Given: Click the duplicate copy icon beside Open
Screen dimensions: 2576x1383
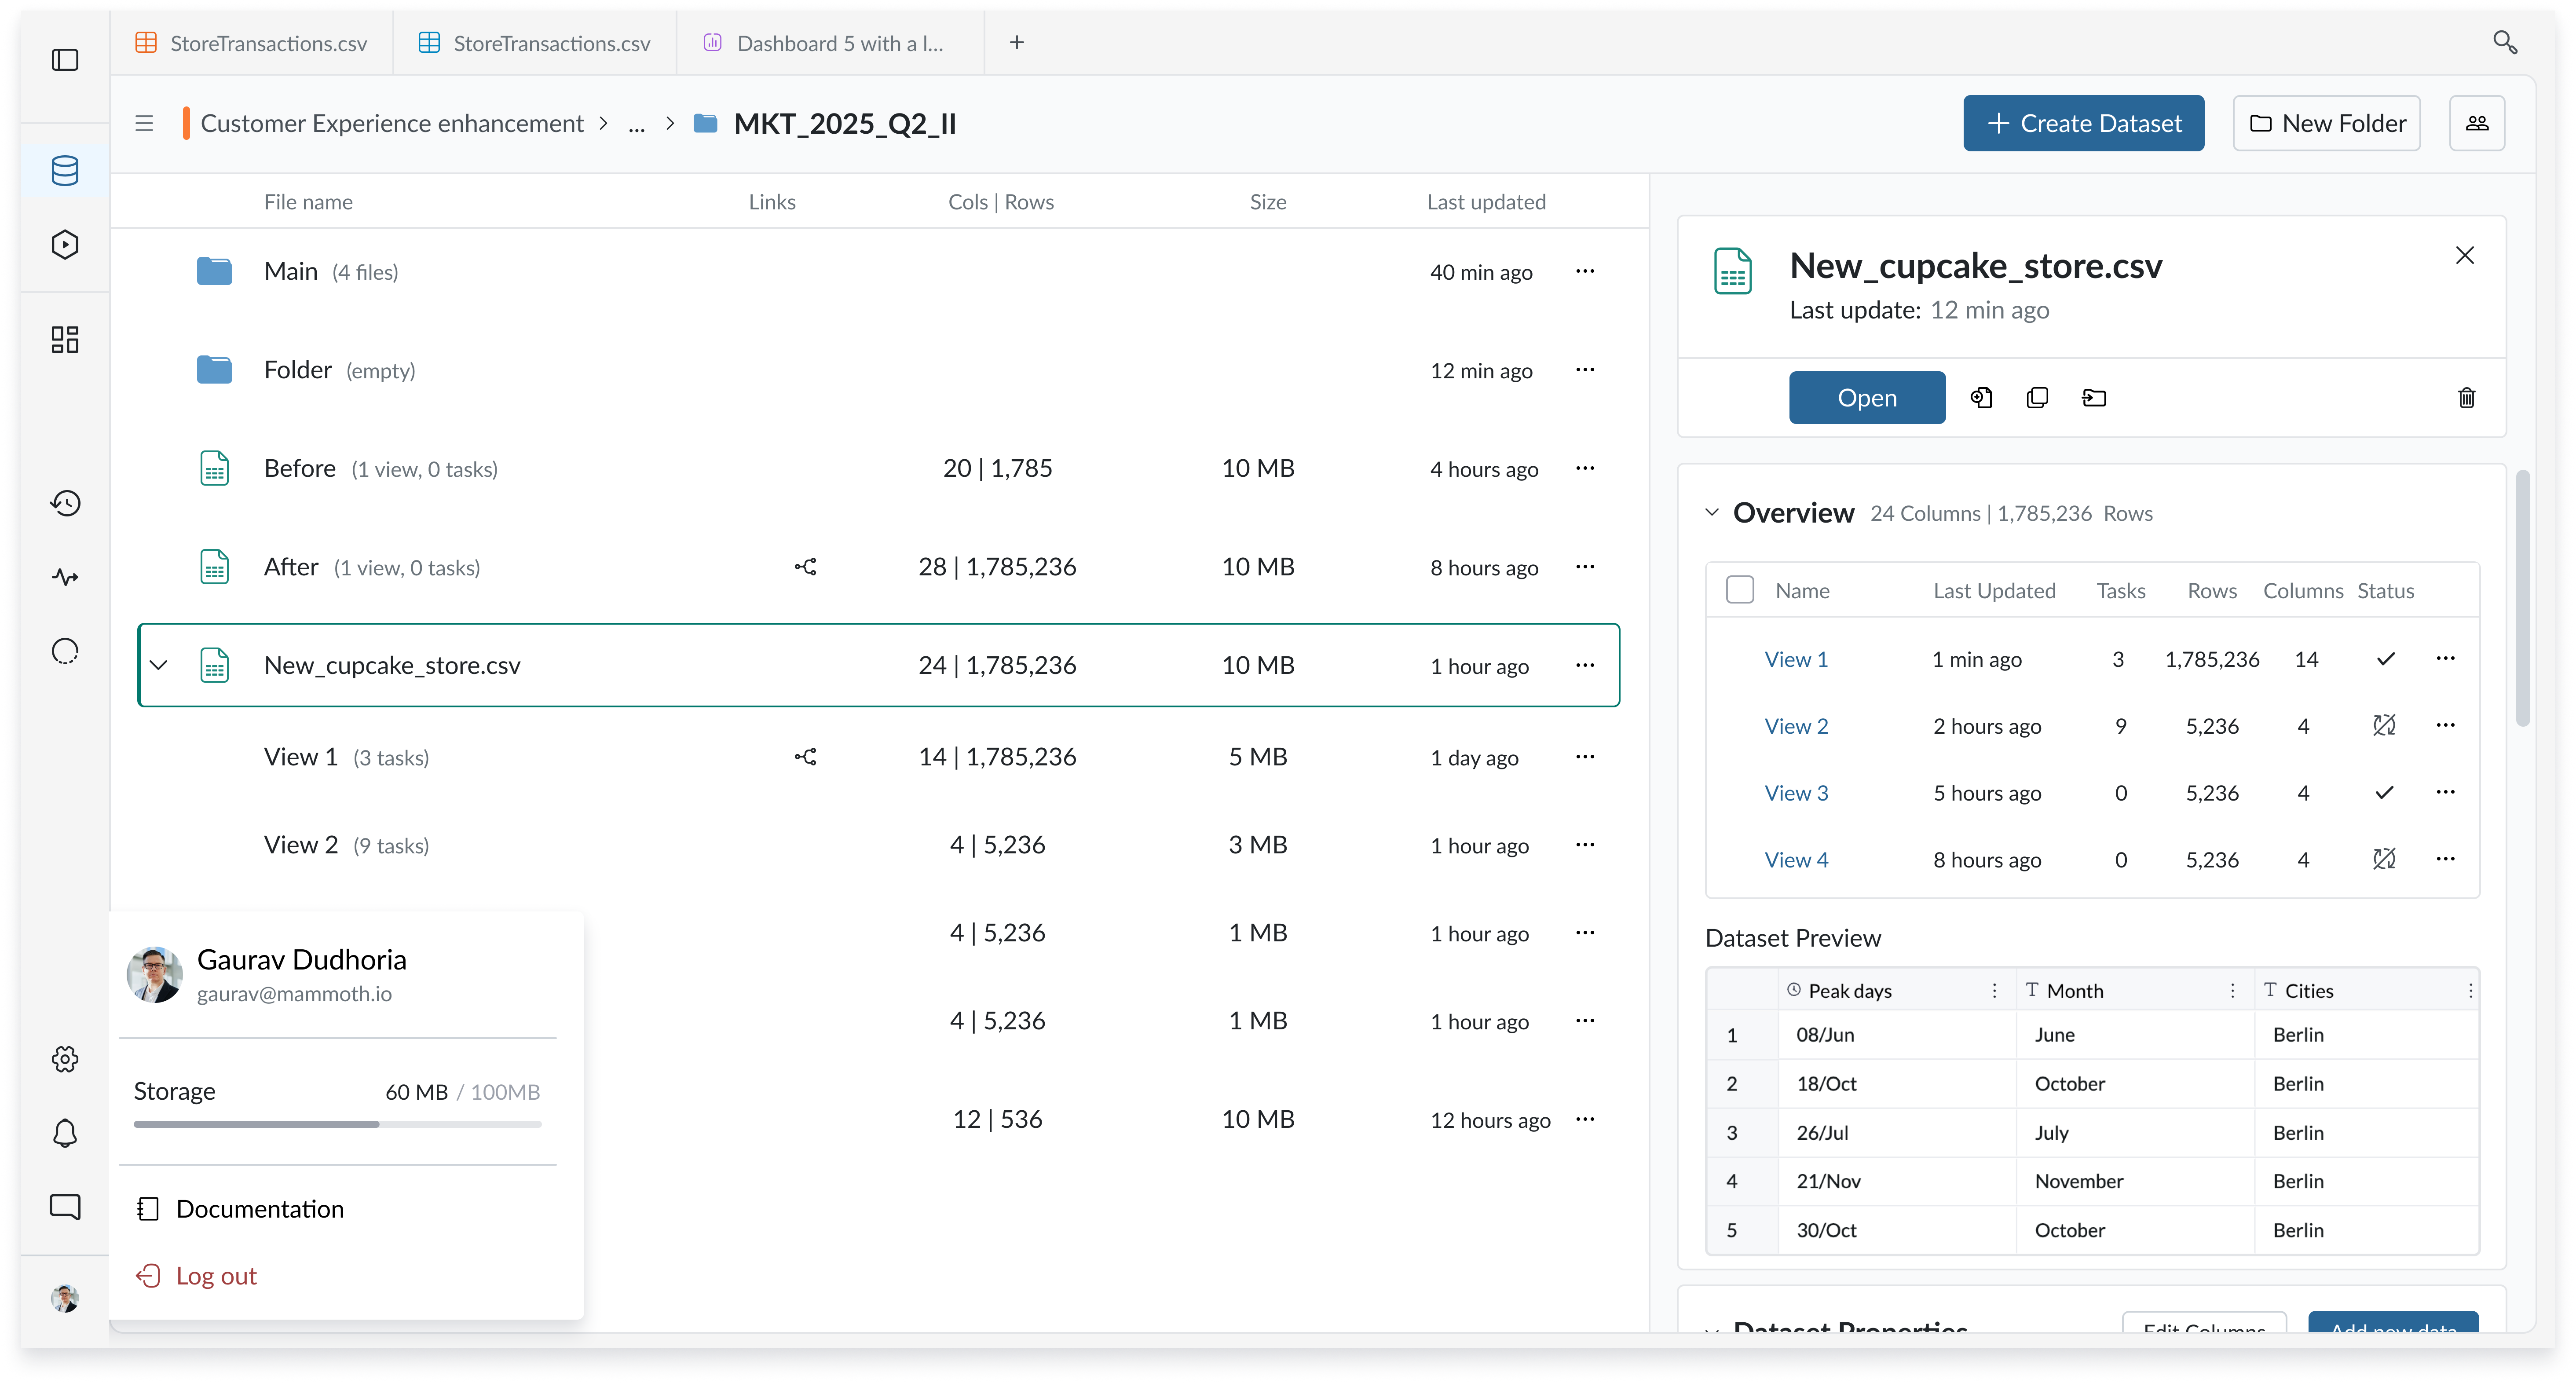Looking at the screenshot, I should pyautogui.click(x=2037, y=398).
